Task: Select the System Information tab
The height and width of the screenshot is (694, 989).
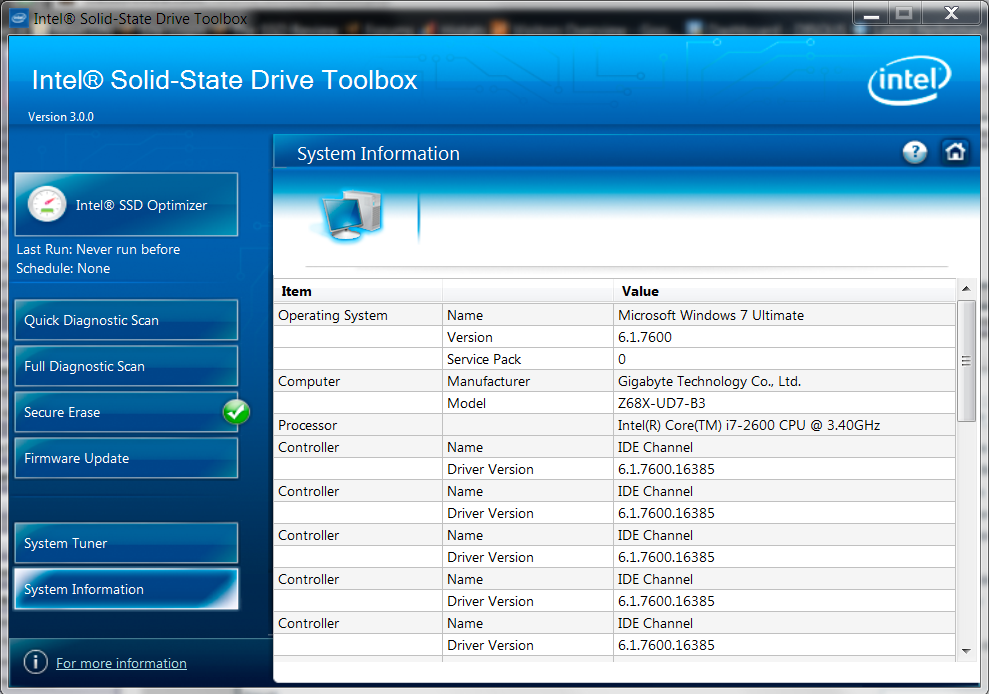Action: [x=126, y=589]
